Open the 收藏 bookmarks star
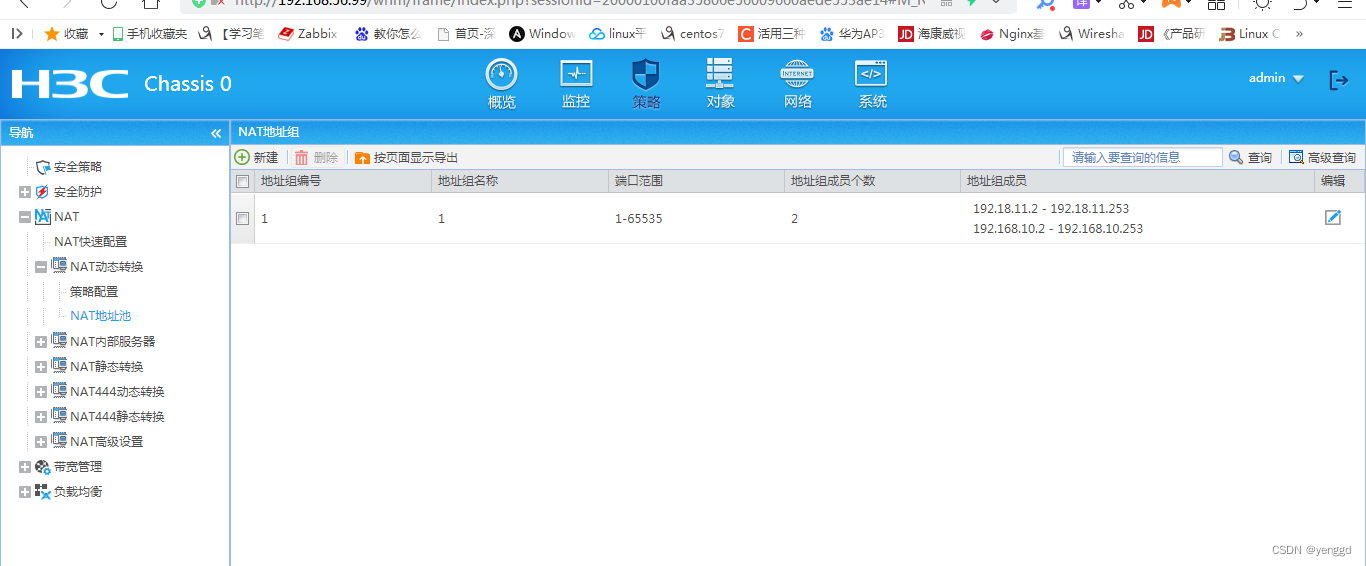Image resolution: width=1366 pixels, height=566 pixels. [x=66, y=34]
